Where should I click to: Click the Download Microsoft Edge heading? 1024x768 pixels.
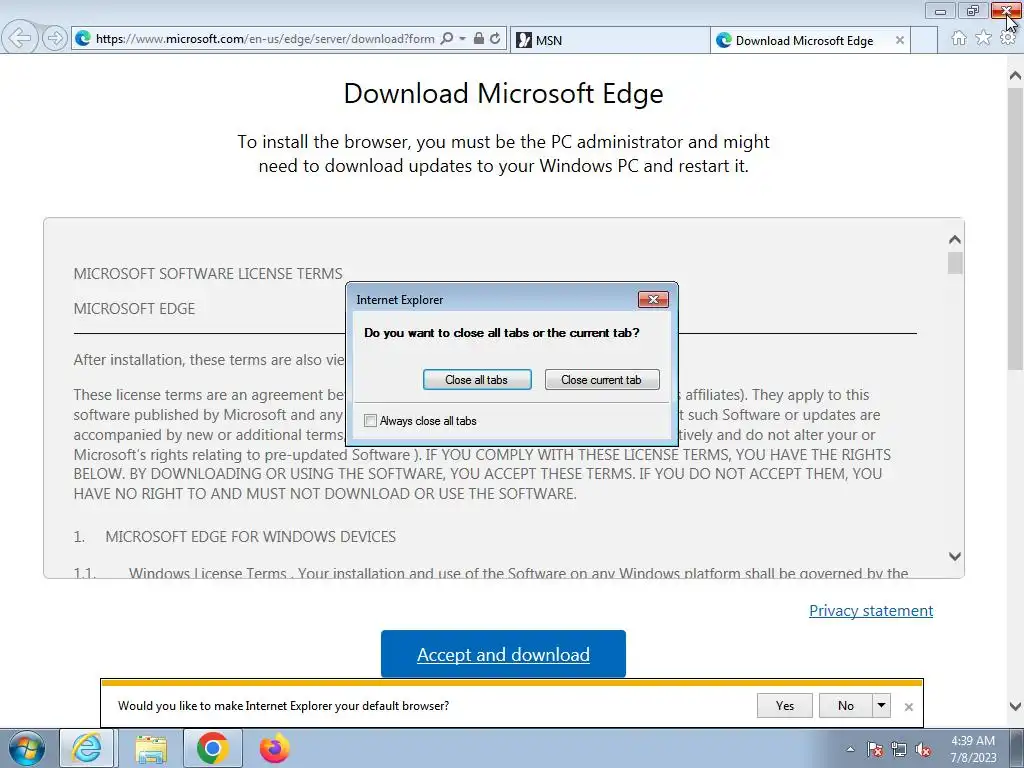(x=504, y=93)
